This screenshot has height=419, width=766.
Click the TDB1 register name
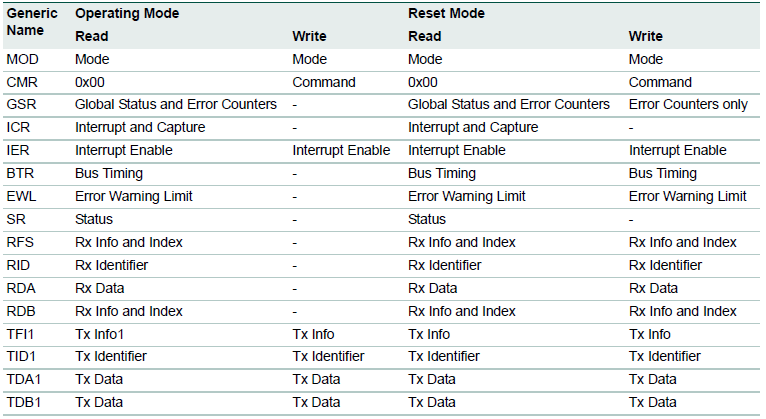[24, 402]
